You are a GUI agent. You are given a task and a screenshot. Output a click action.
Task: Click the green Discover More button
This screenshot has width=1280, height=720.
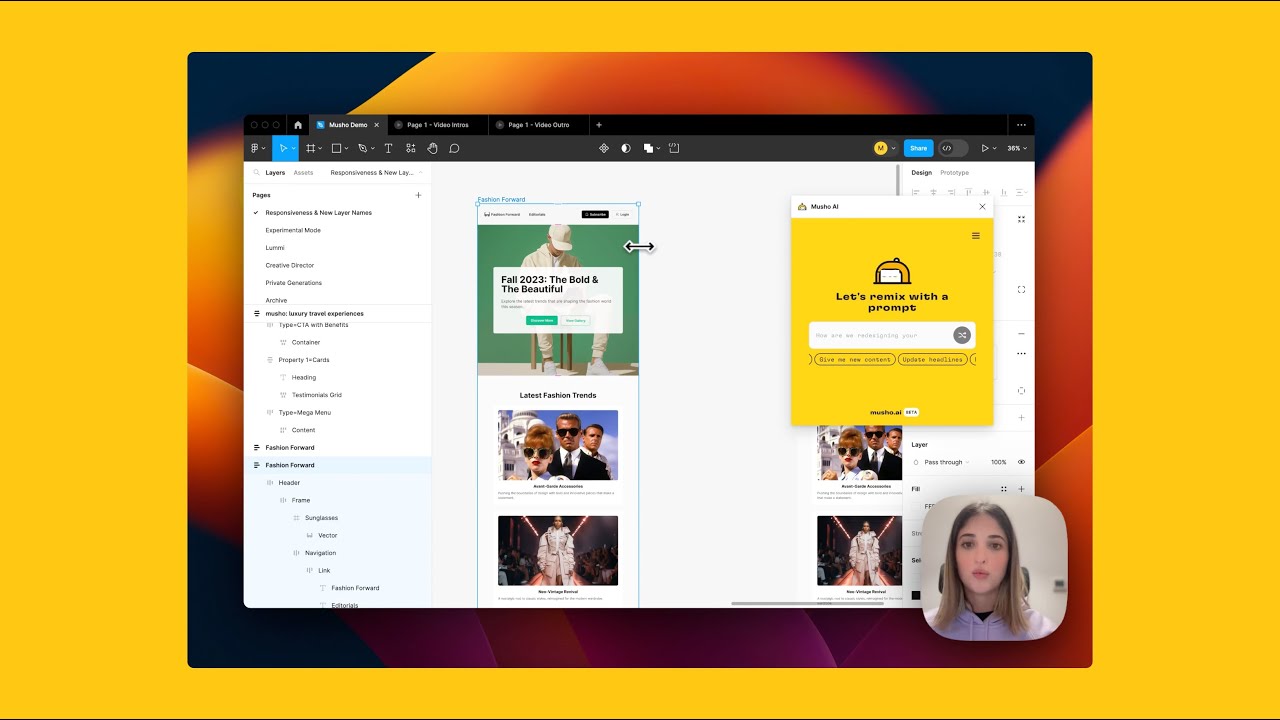click(542, 320)
